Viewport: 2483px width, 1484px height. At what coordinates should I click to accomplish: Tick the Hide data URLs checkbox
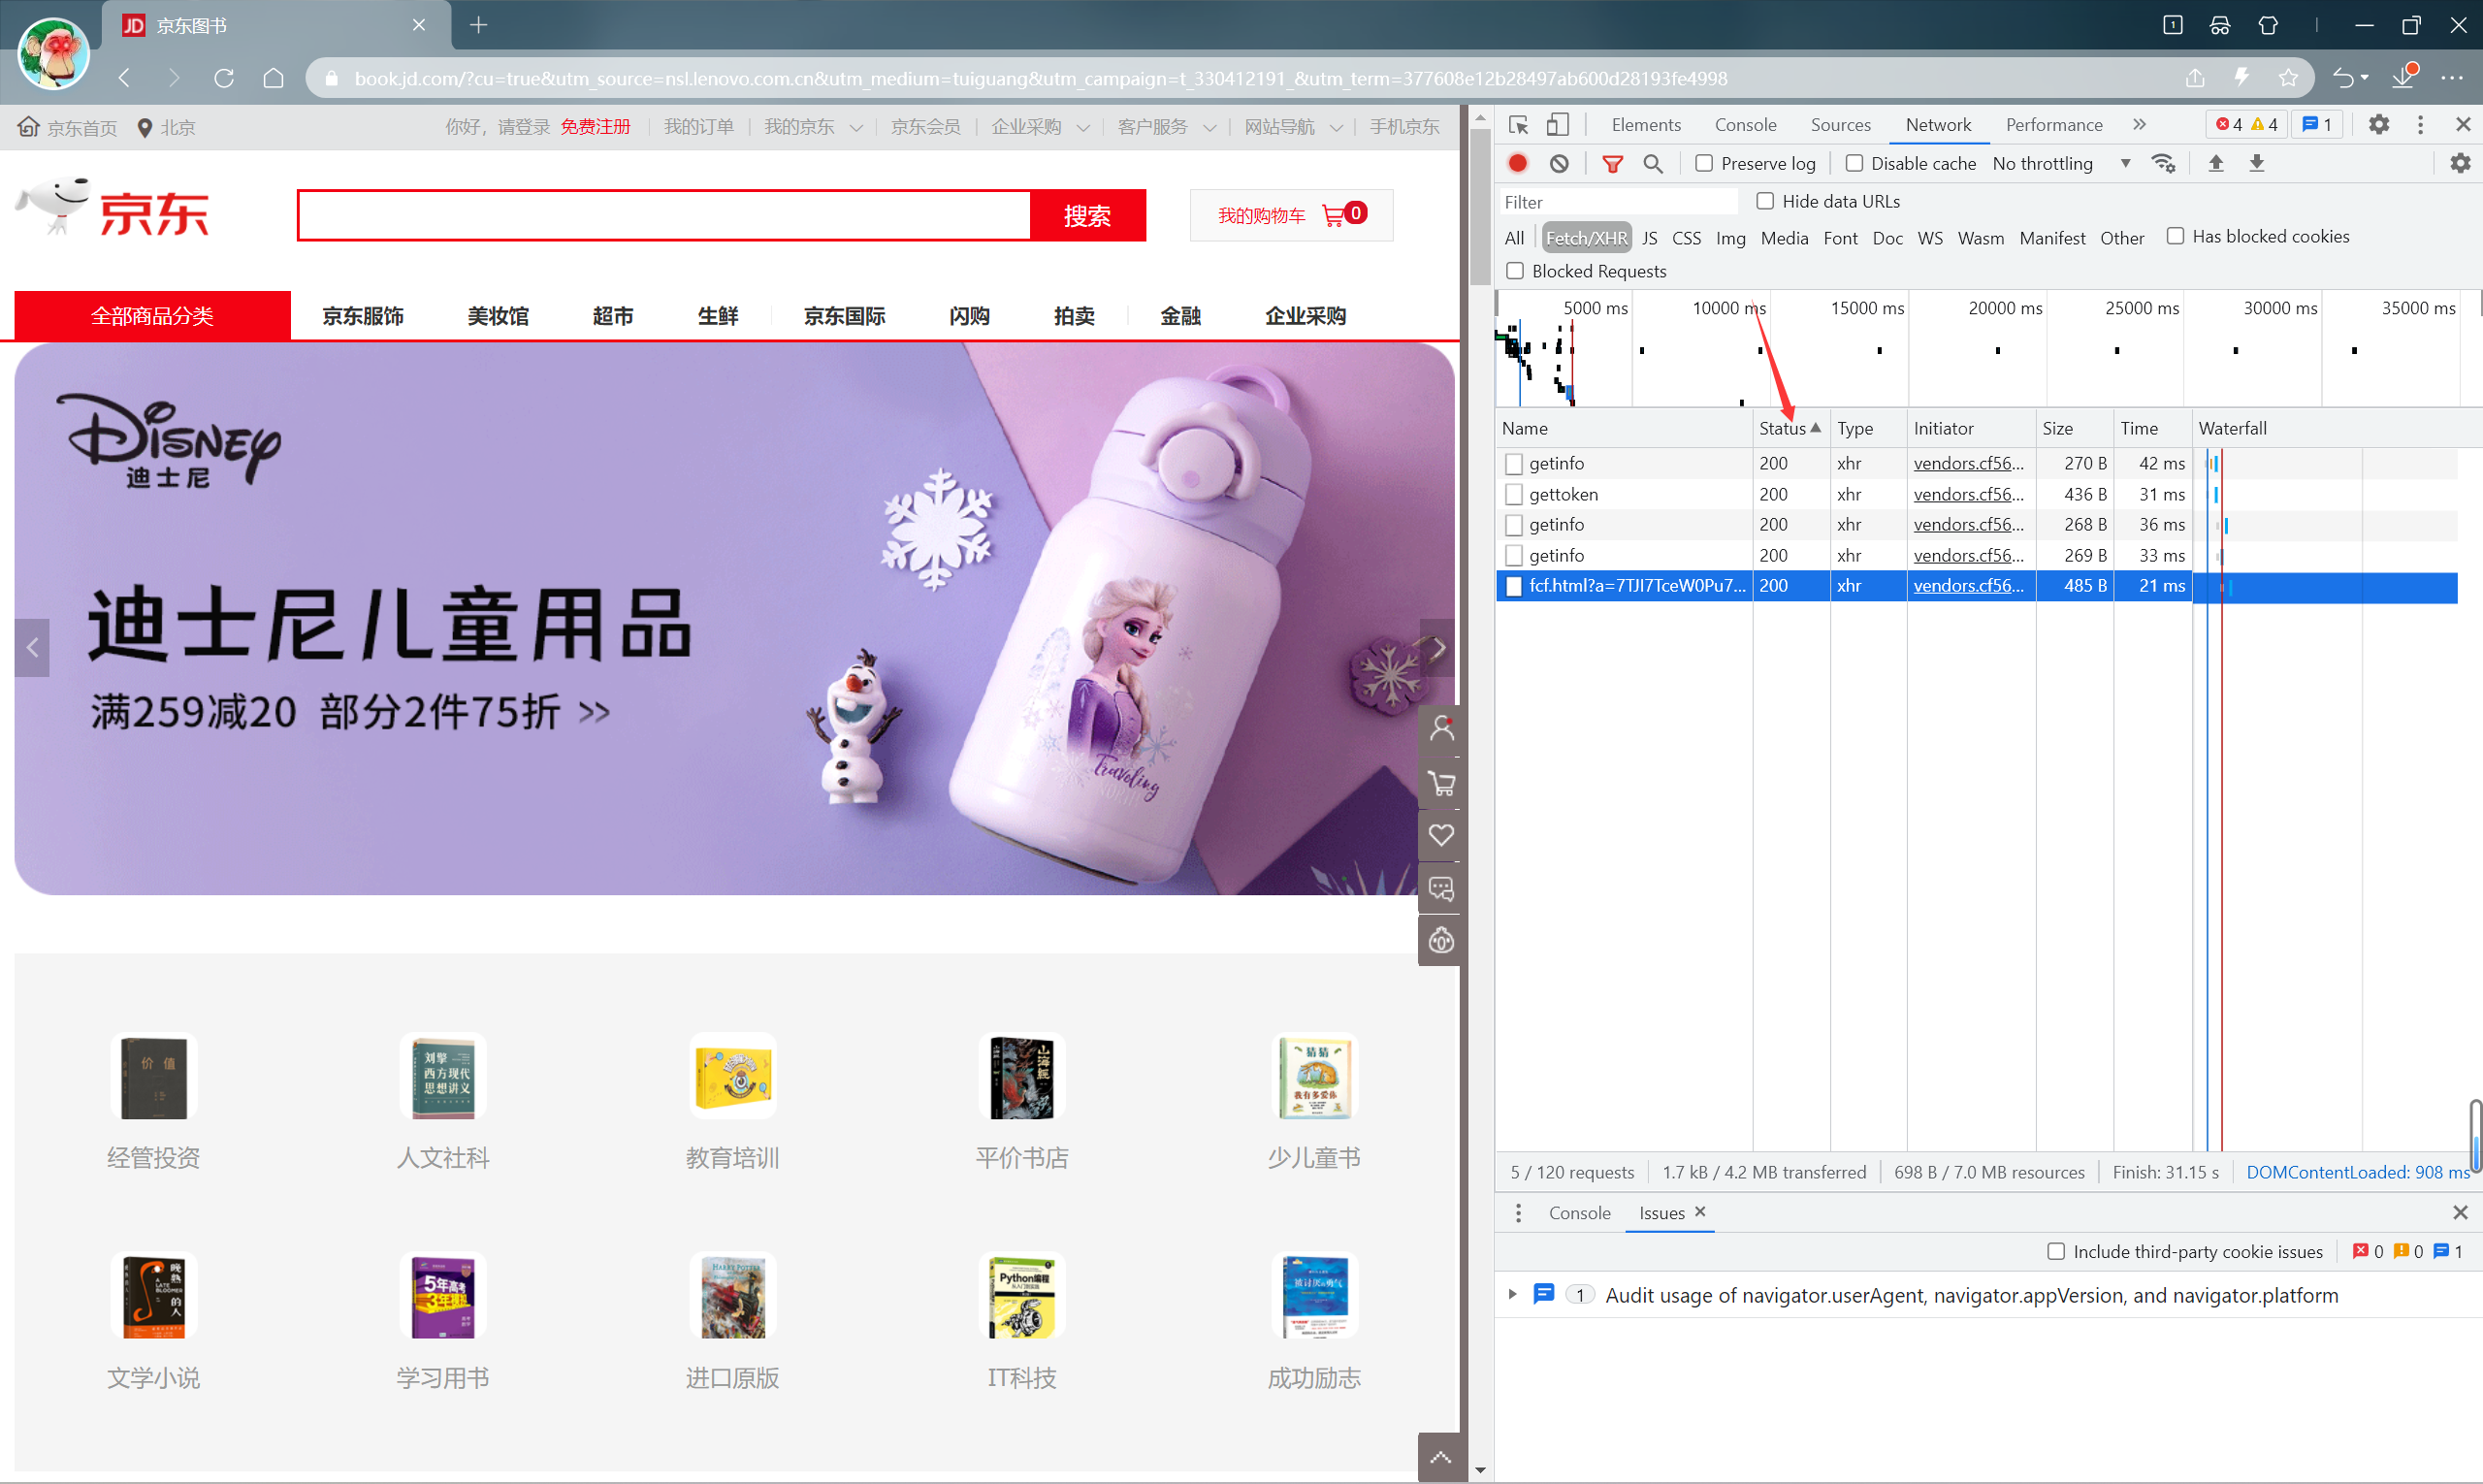1765,201
